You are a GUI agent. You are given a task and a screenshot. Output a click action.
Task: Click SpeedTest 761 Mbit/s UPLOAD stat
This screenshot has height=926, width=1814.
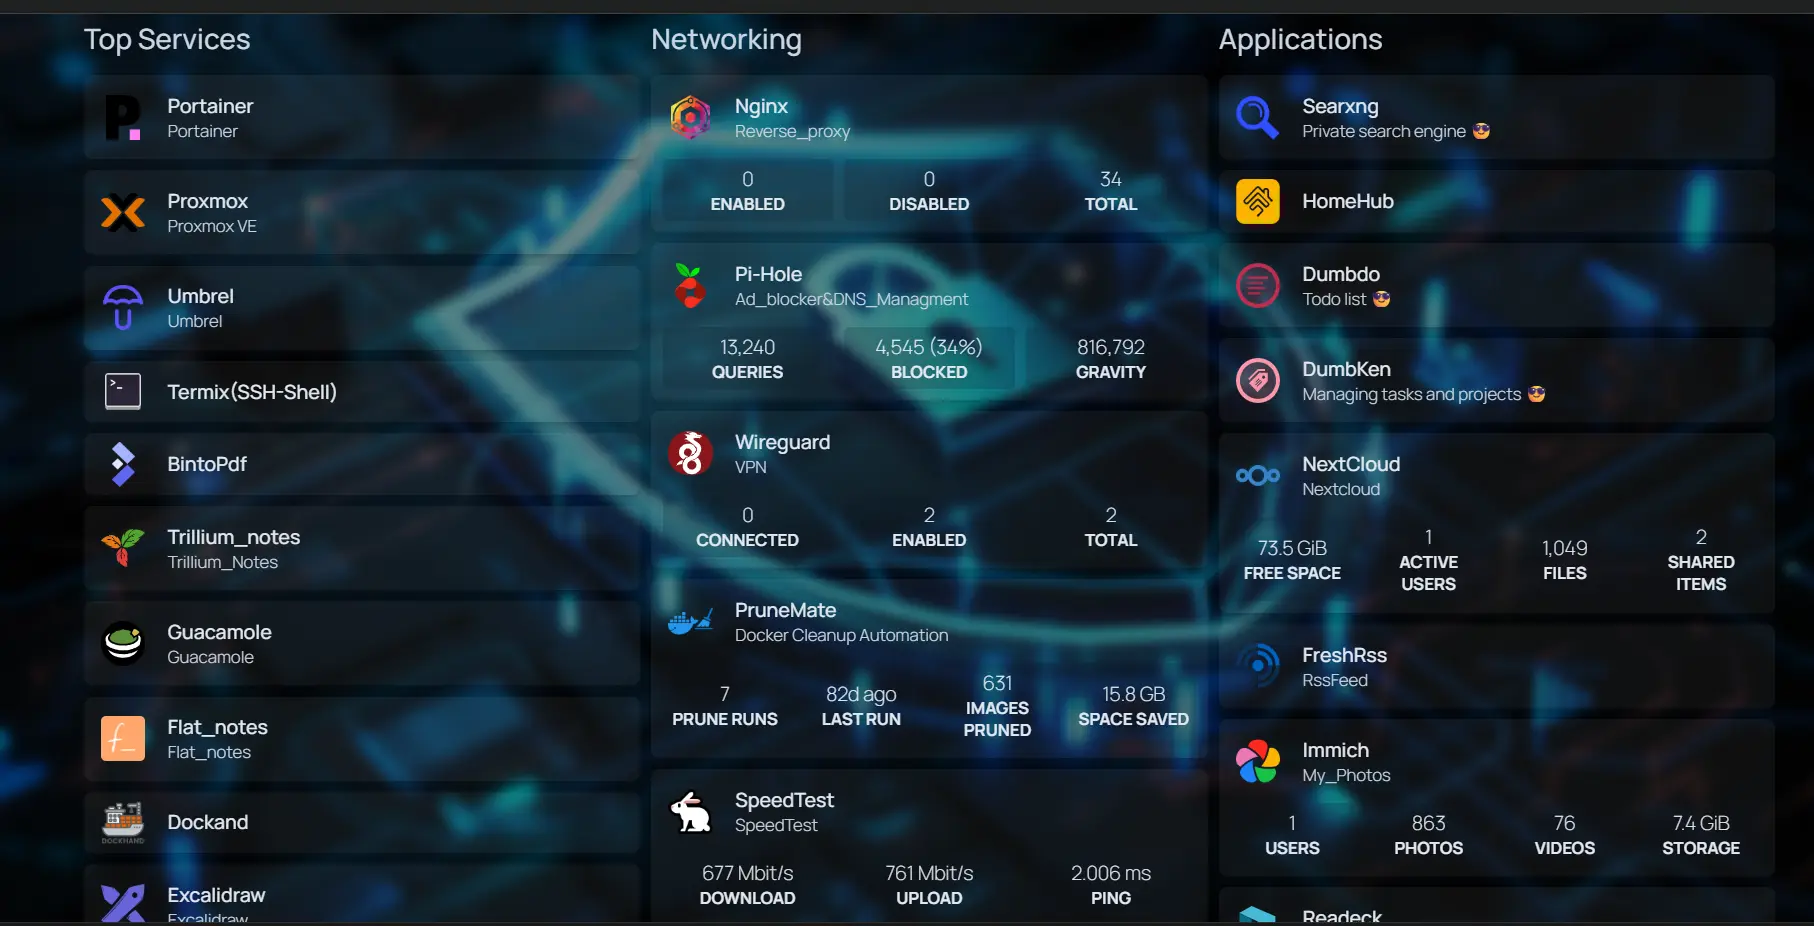click(x=929, y=885)
